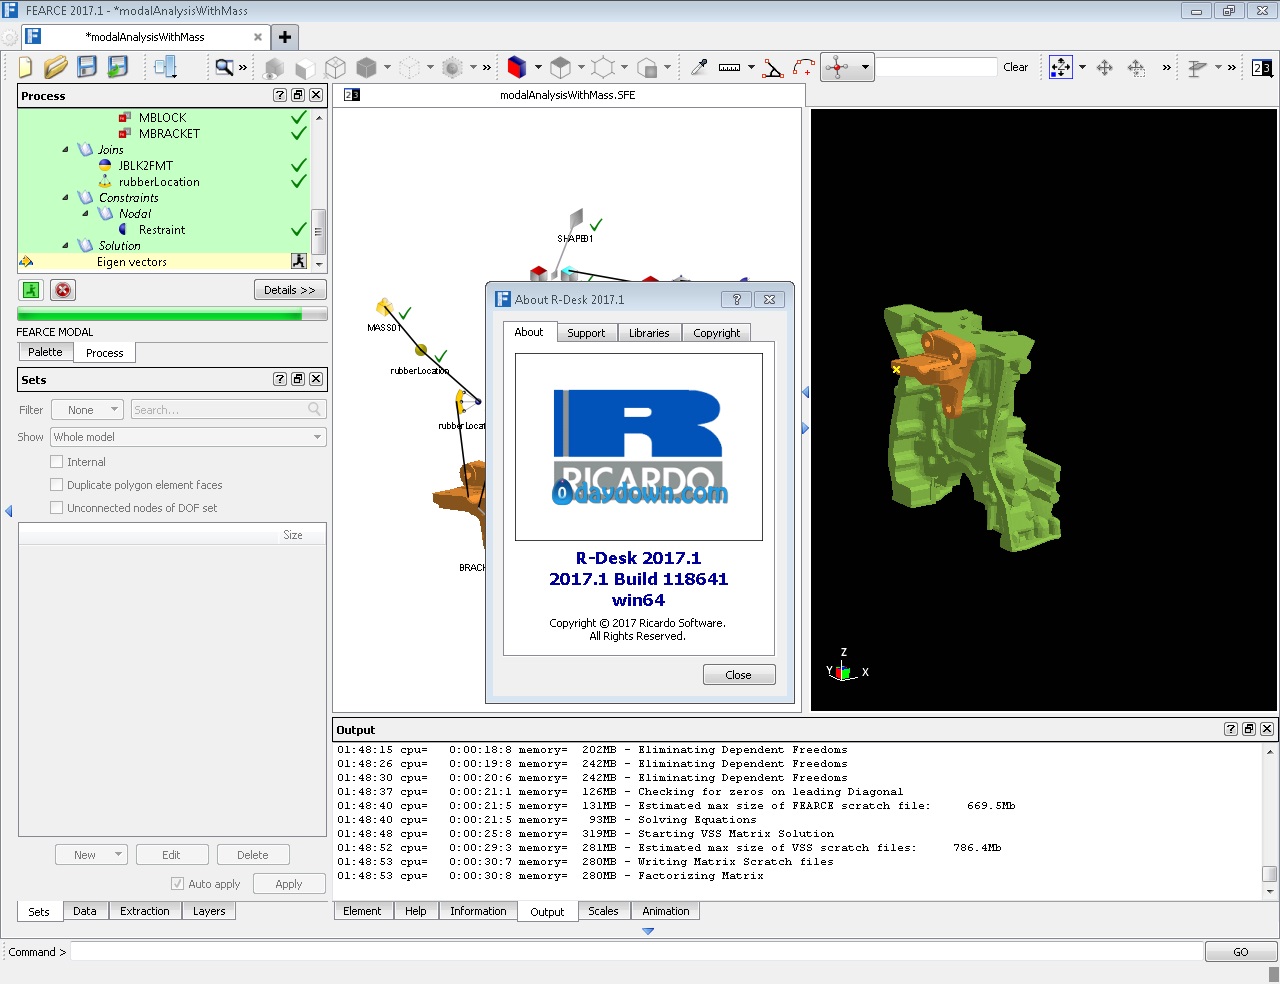Open a file via the folder icon
Image resolution: width=1280 pixels, height=984 pixels.
56,67
